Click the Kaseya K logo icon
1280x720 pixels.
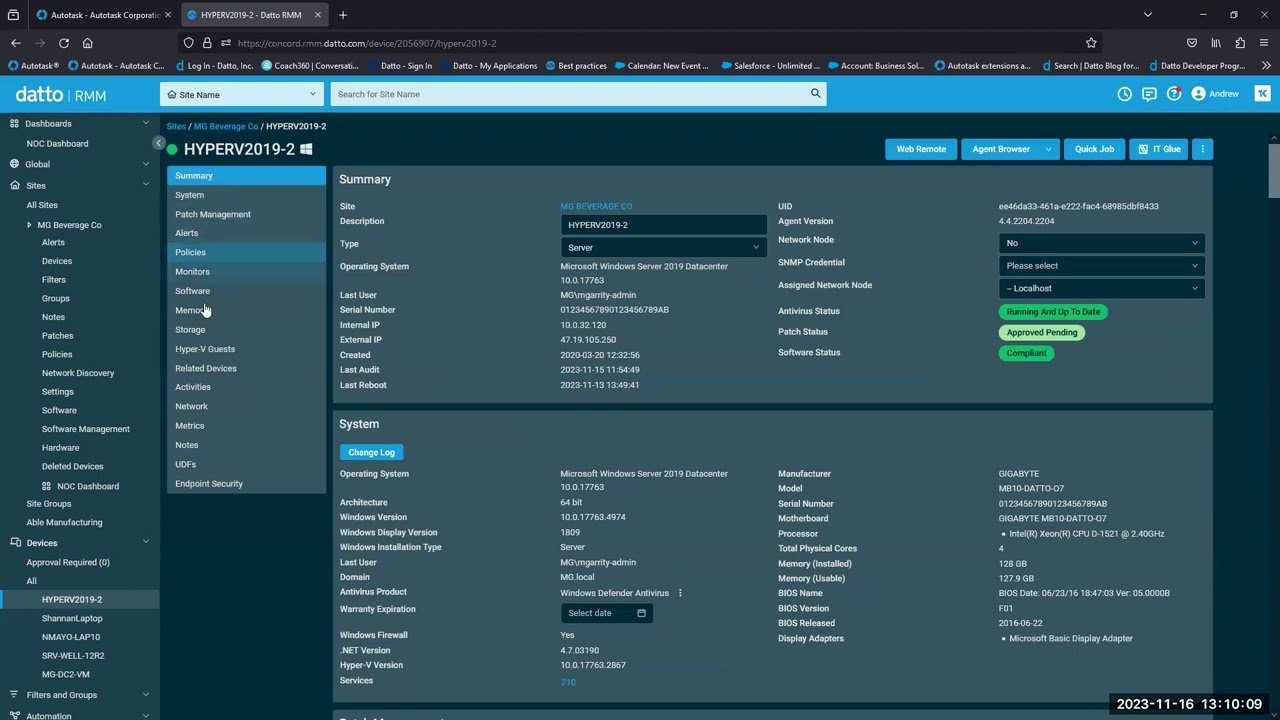point(1262,94)
